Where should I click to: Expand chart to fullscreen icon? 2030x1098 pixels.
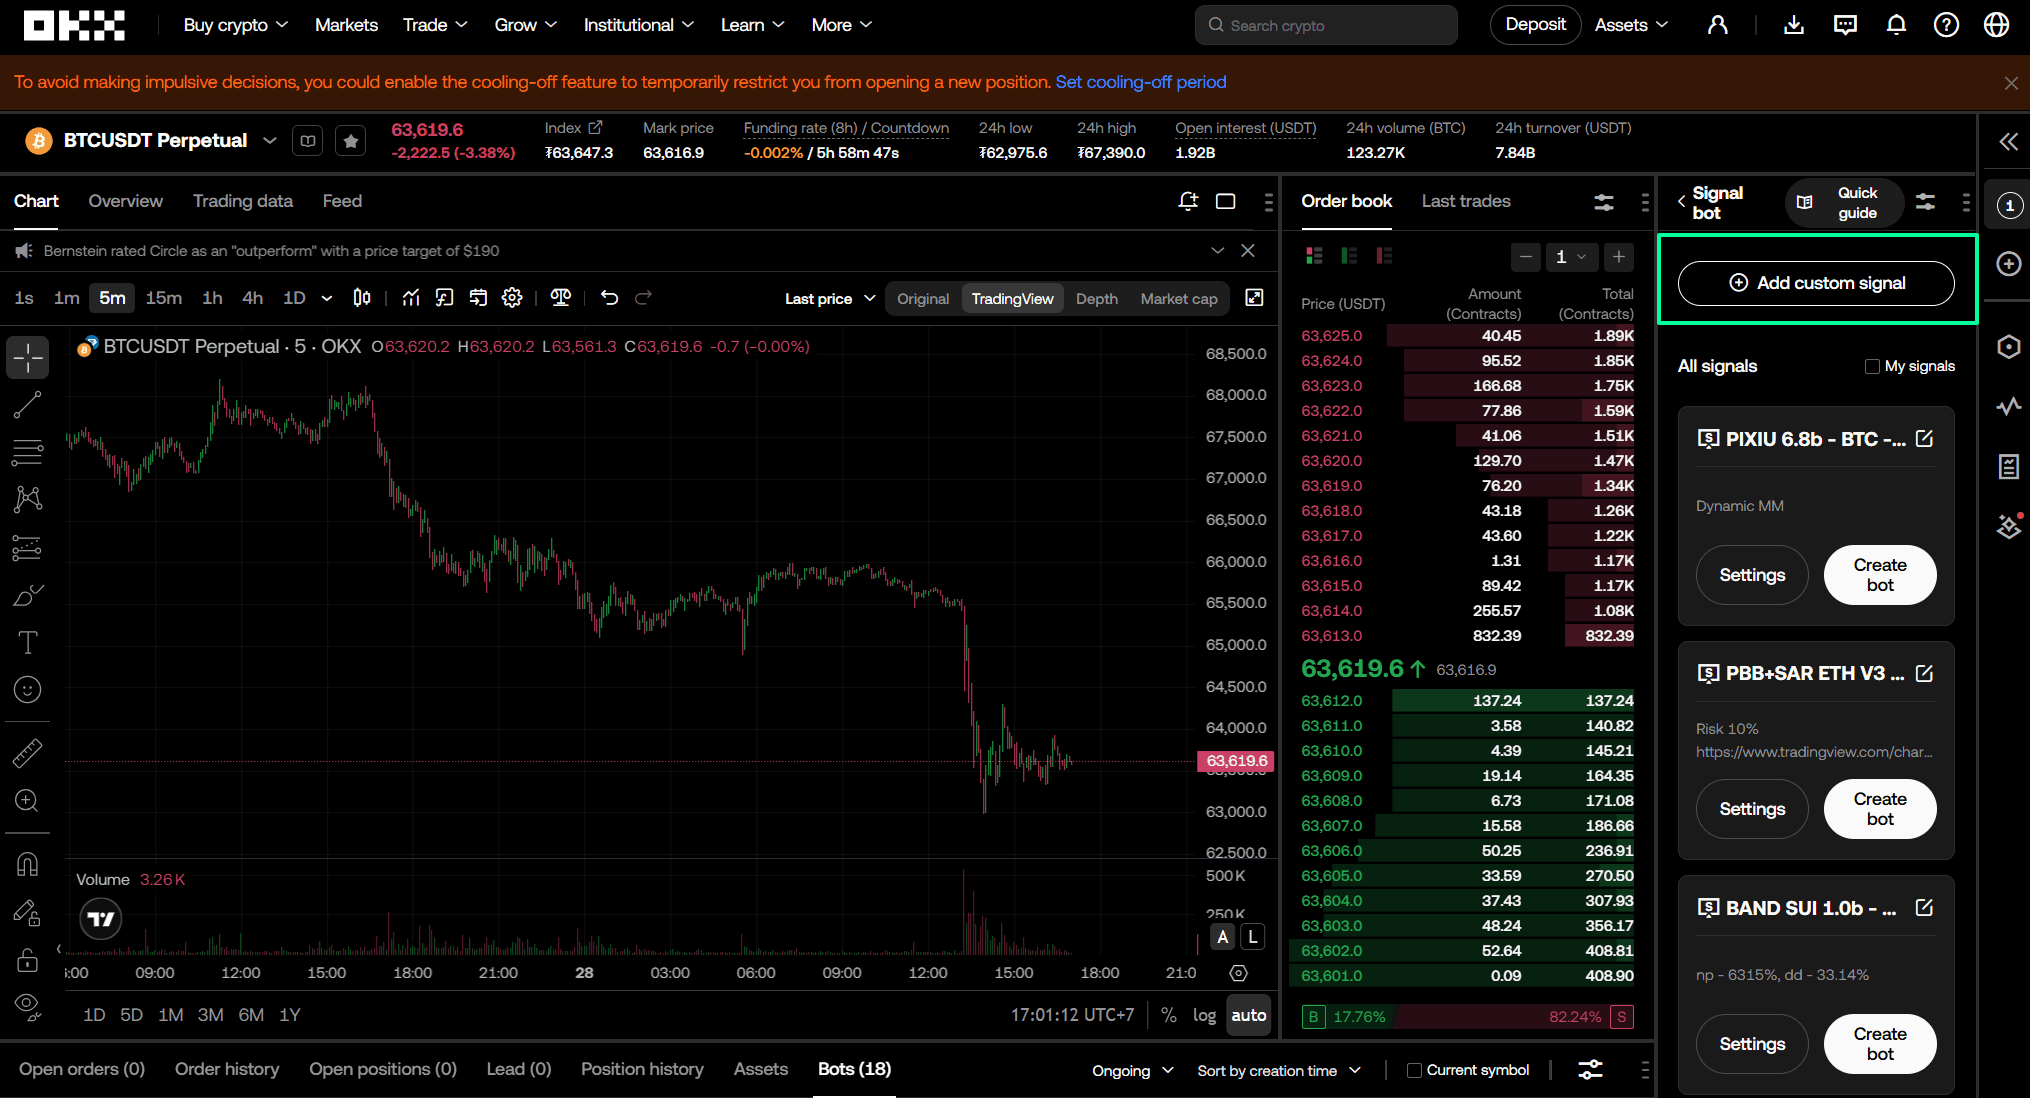tap(1254, 298)
